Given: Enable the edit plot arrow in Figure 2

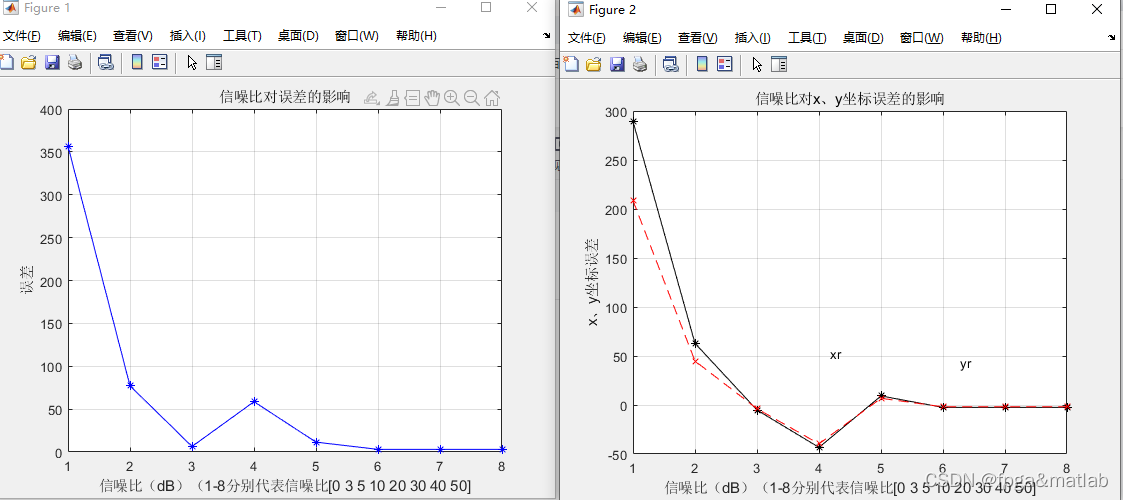Looking at the screenshot, I should [x=757, y=64].
